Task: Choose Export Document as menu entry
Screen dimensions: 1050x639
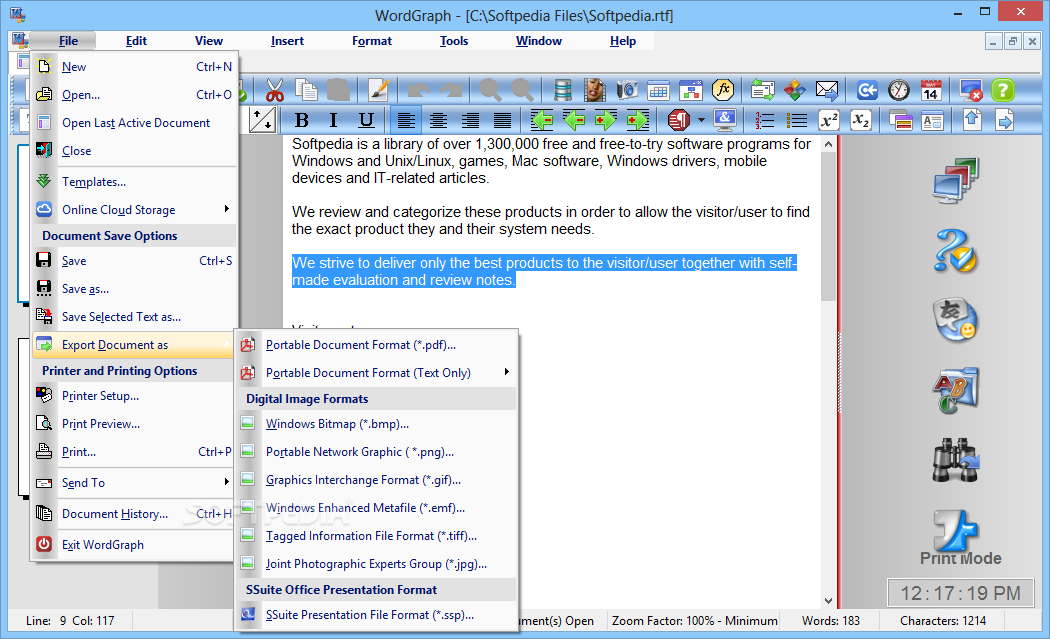Action: tap(134, 345)
